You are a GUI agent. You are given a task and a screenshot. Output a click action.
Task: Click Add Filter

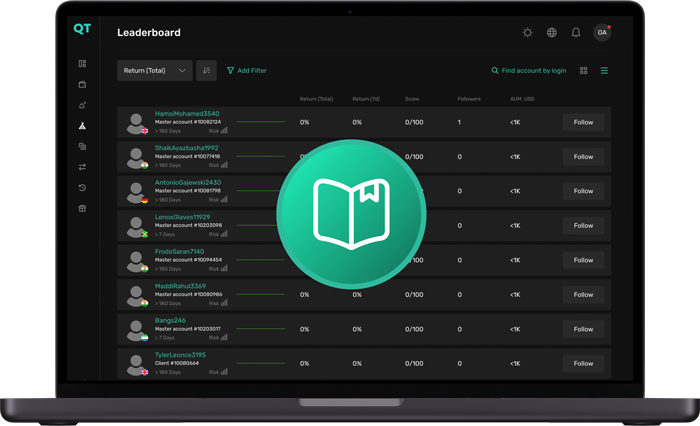[247, 71]
